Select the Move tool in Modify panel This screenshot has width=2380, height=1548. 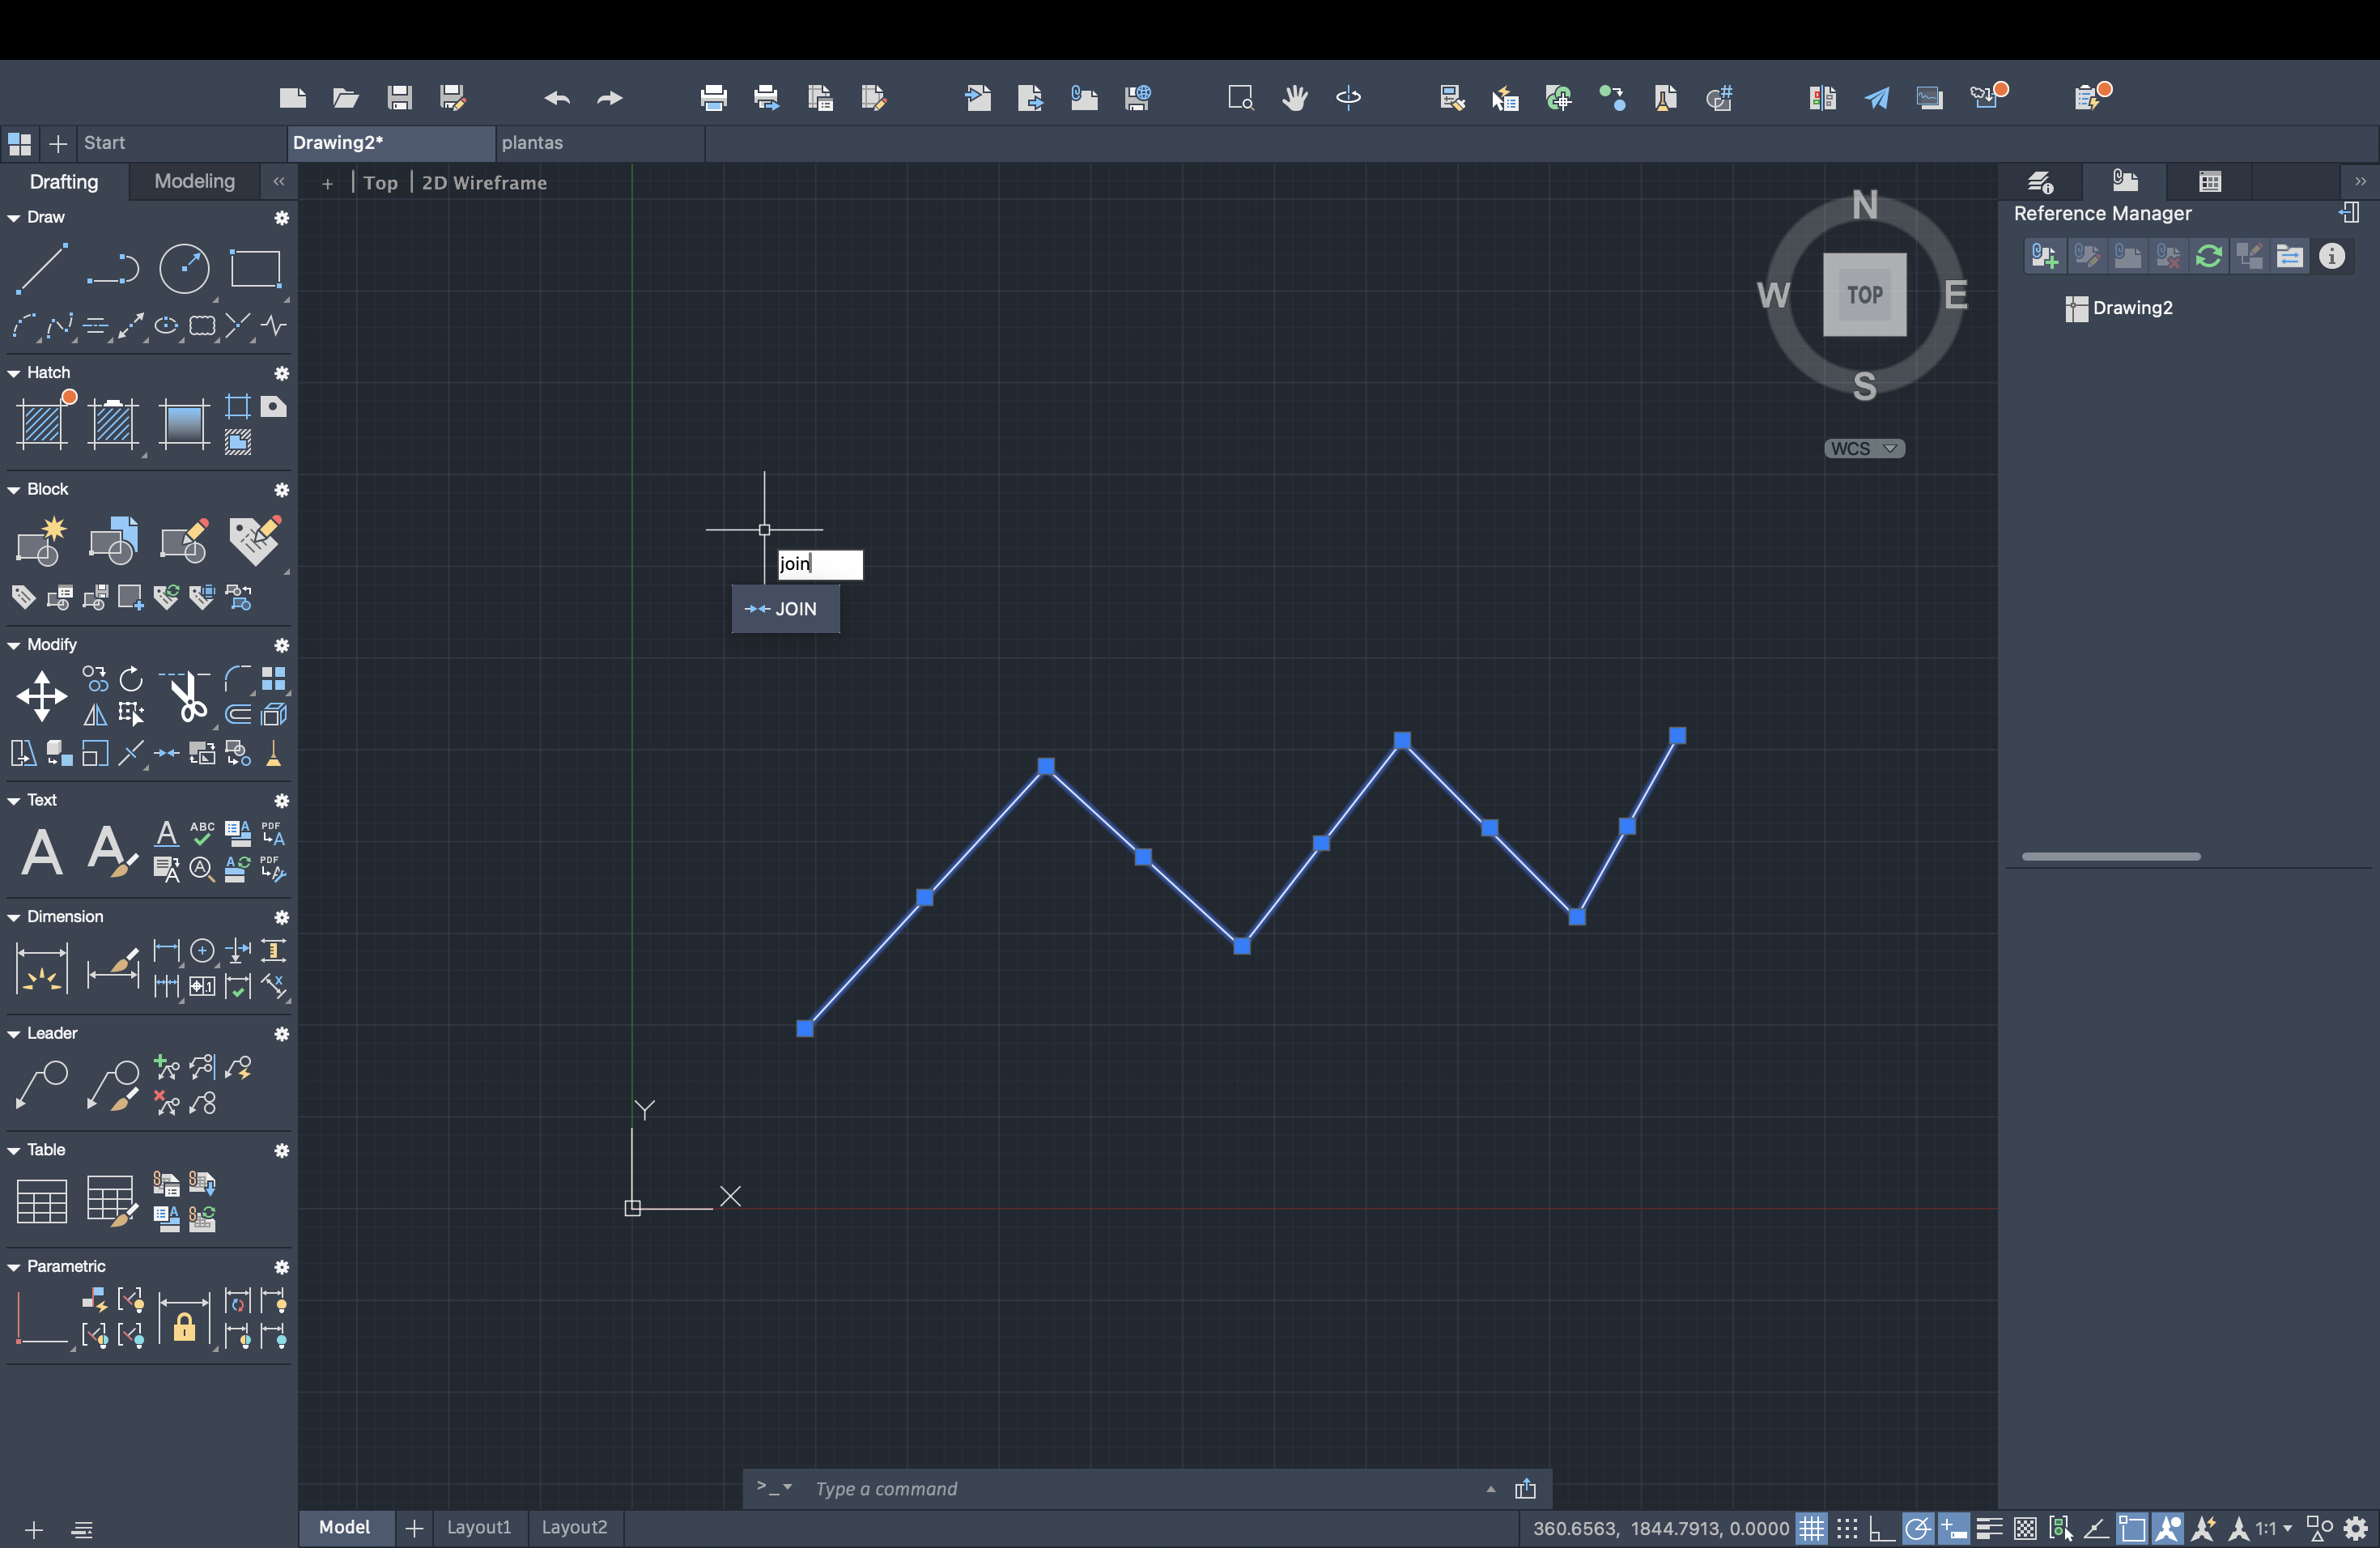tap(41, 697)
